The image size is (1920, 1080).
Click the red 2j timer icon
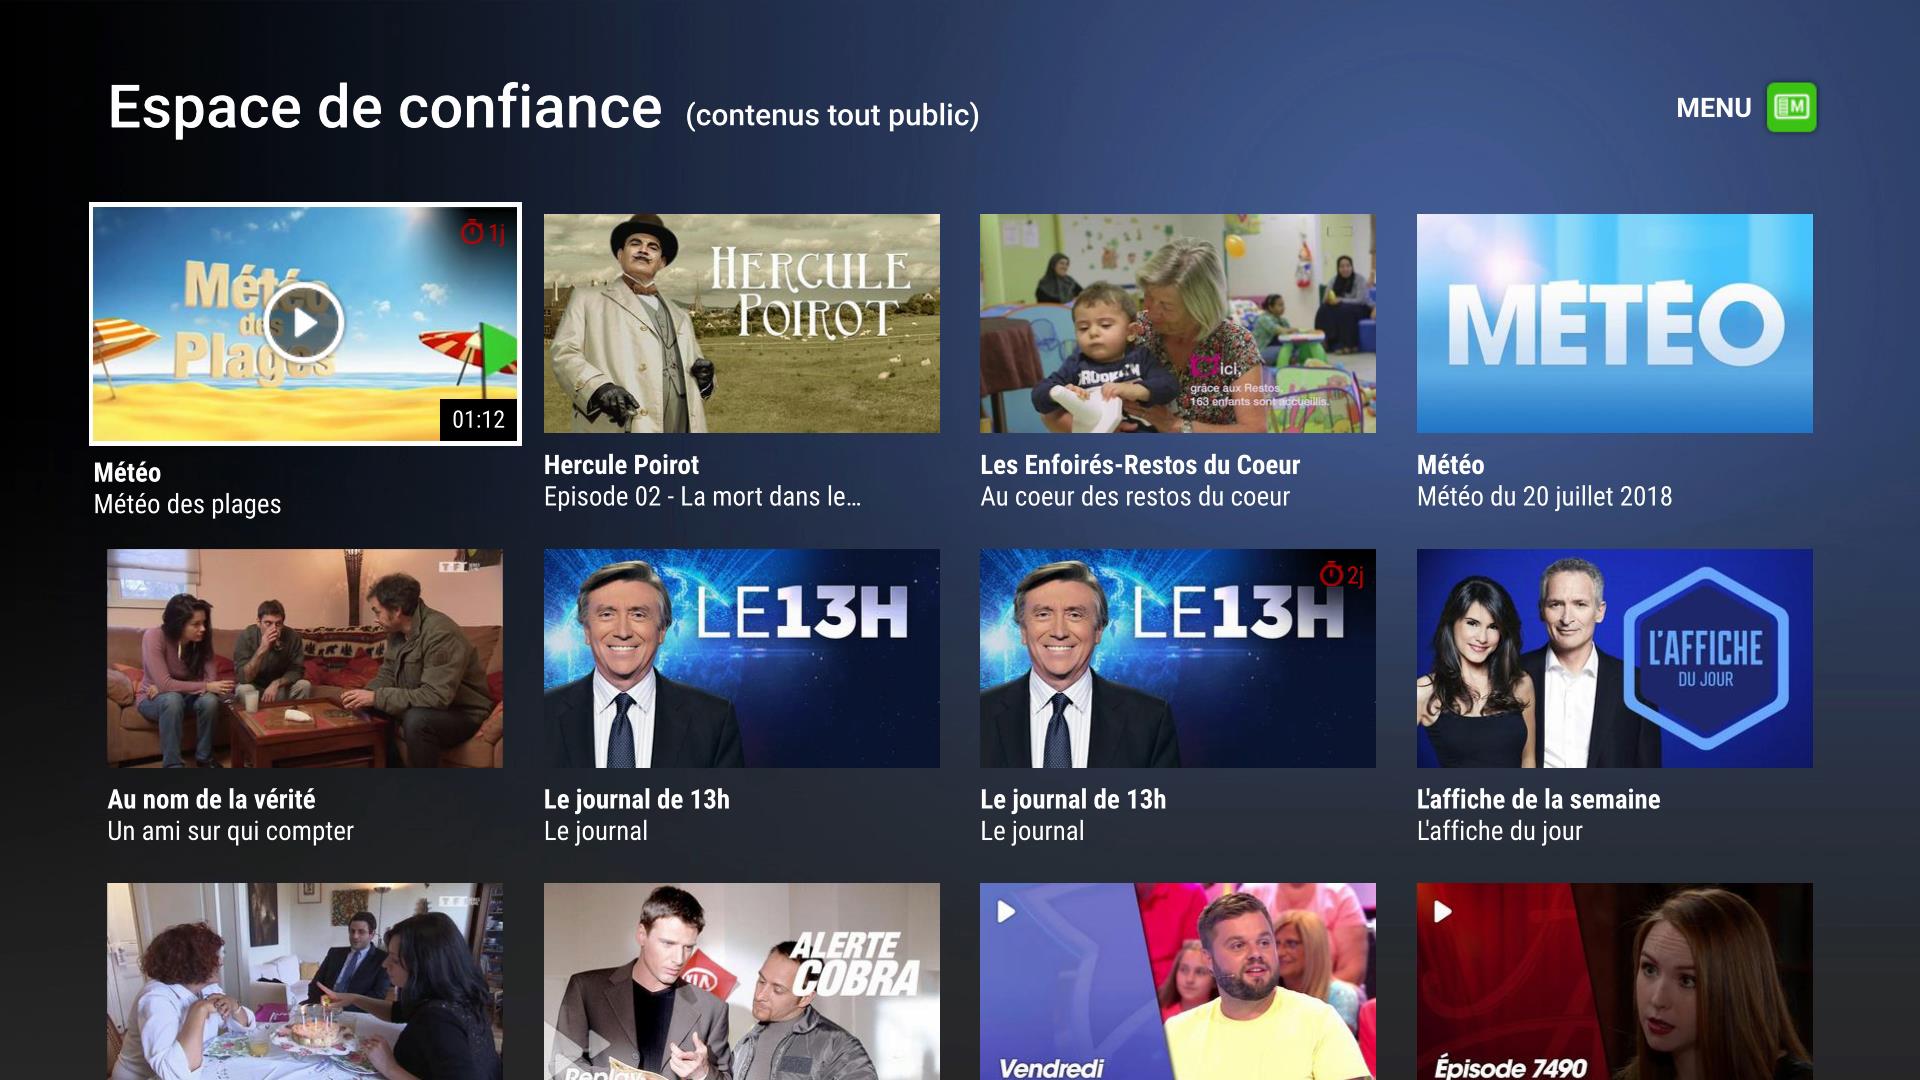click(x=1342, y=575)
